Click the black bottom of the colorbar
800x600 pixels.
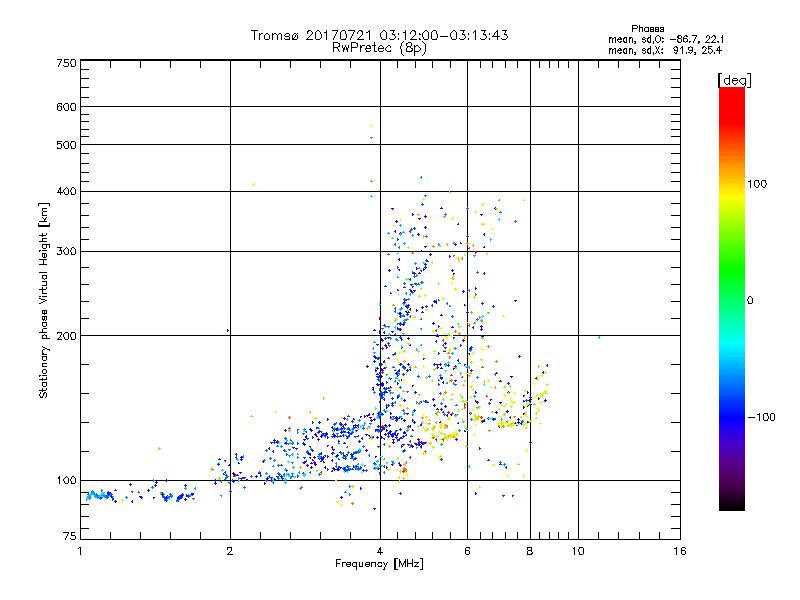click(732, 503)
